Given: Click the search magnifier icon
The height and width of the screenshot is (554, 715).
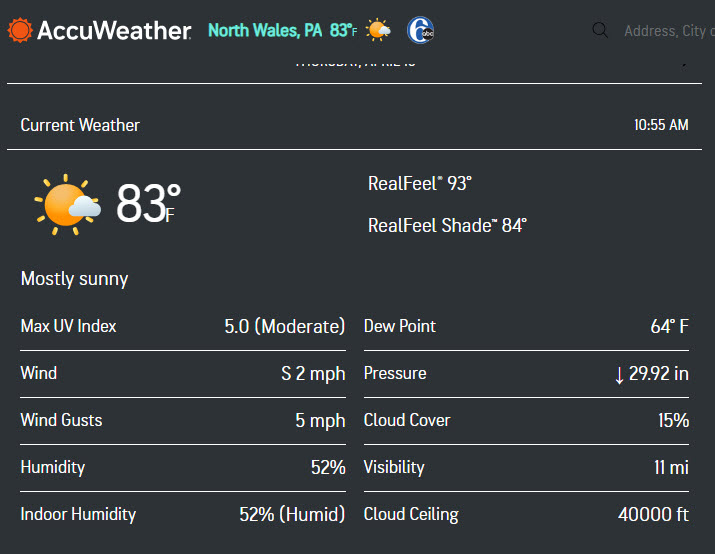Looking at the screenshot, I should (x=600, y=30).
